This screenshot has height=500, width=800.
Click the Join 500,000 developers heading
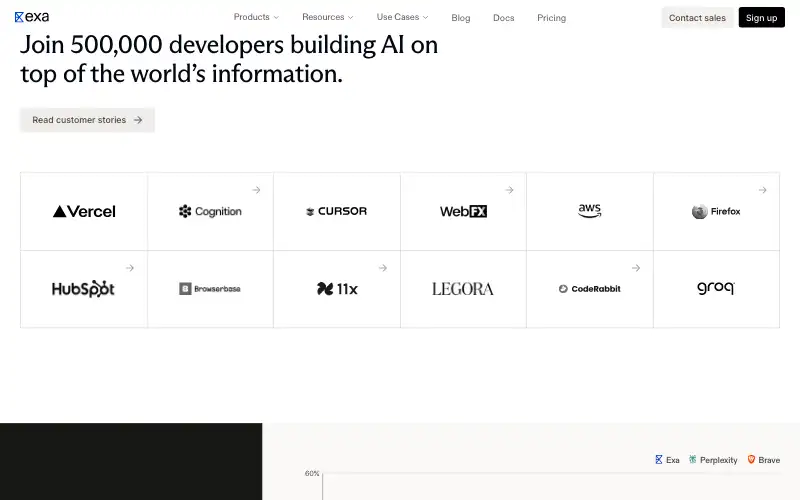coord(229,59)
